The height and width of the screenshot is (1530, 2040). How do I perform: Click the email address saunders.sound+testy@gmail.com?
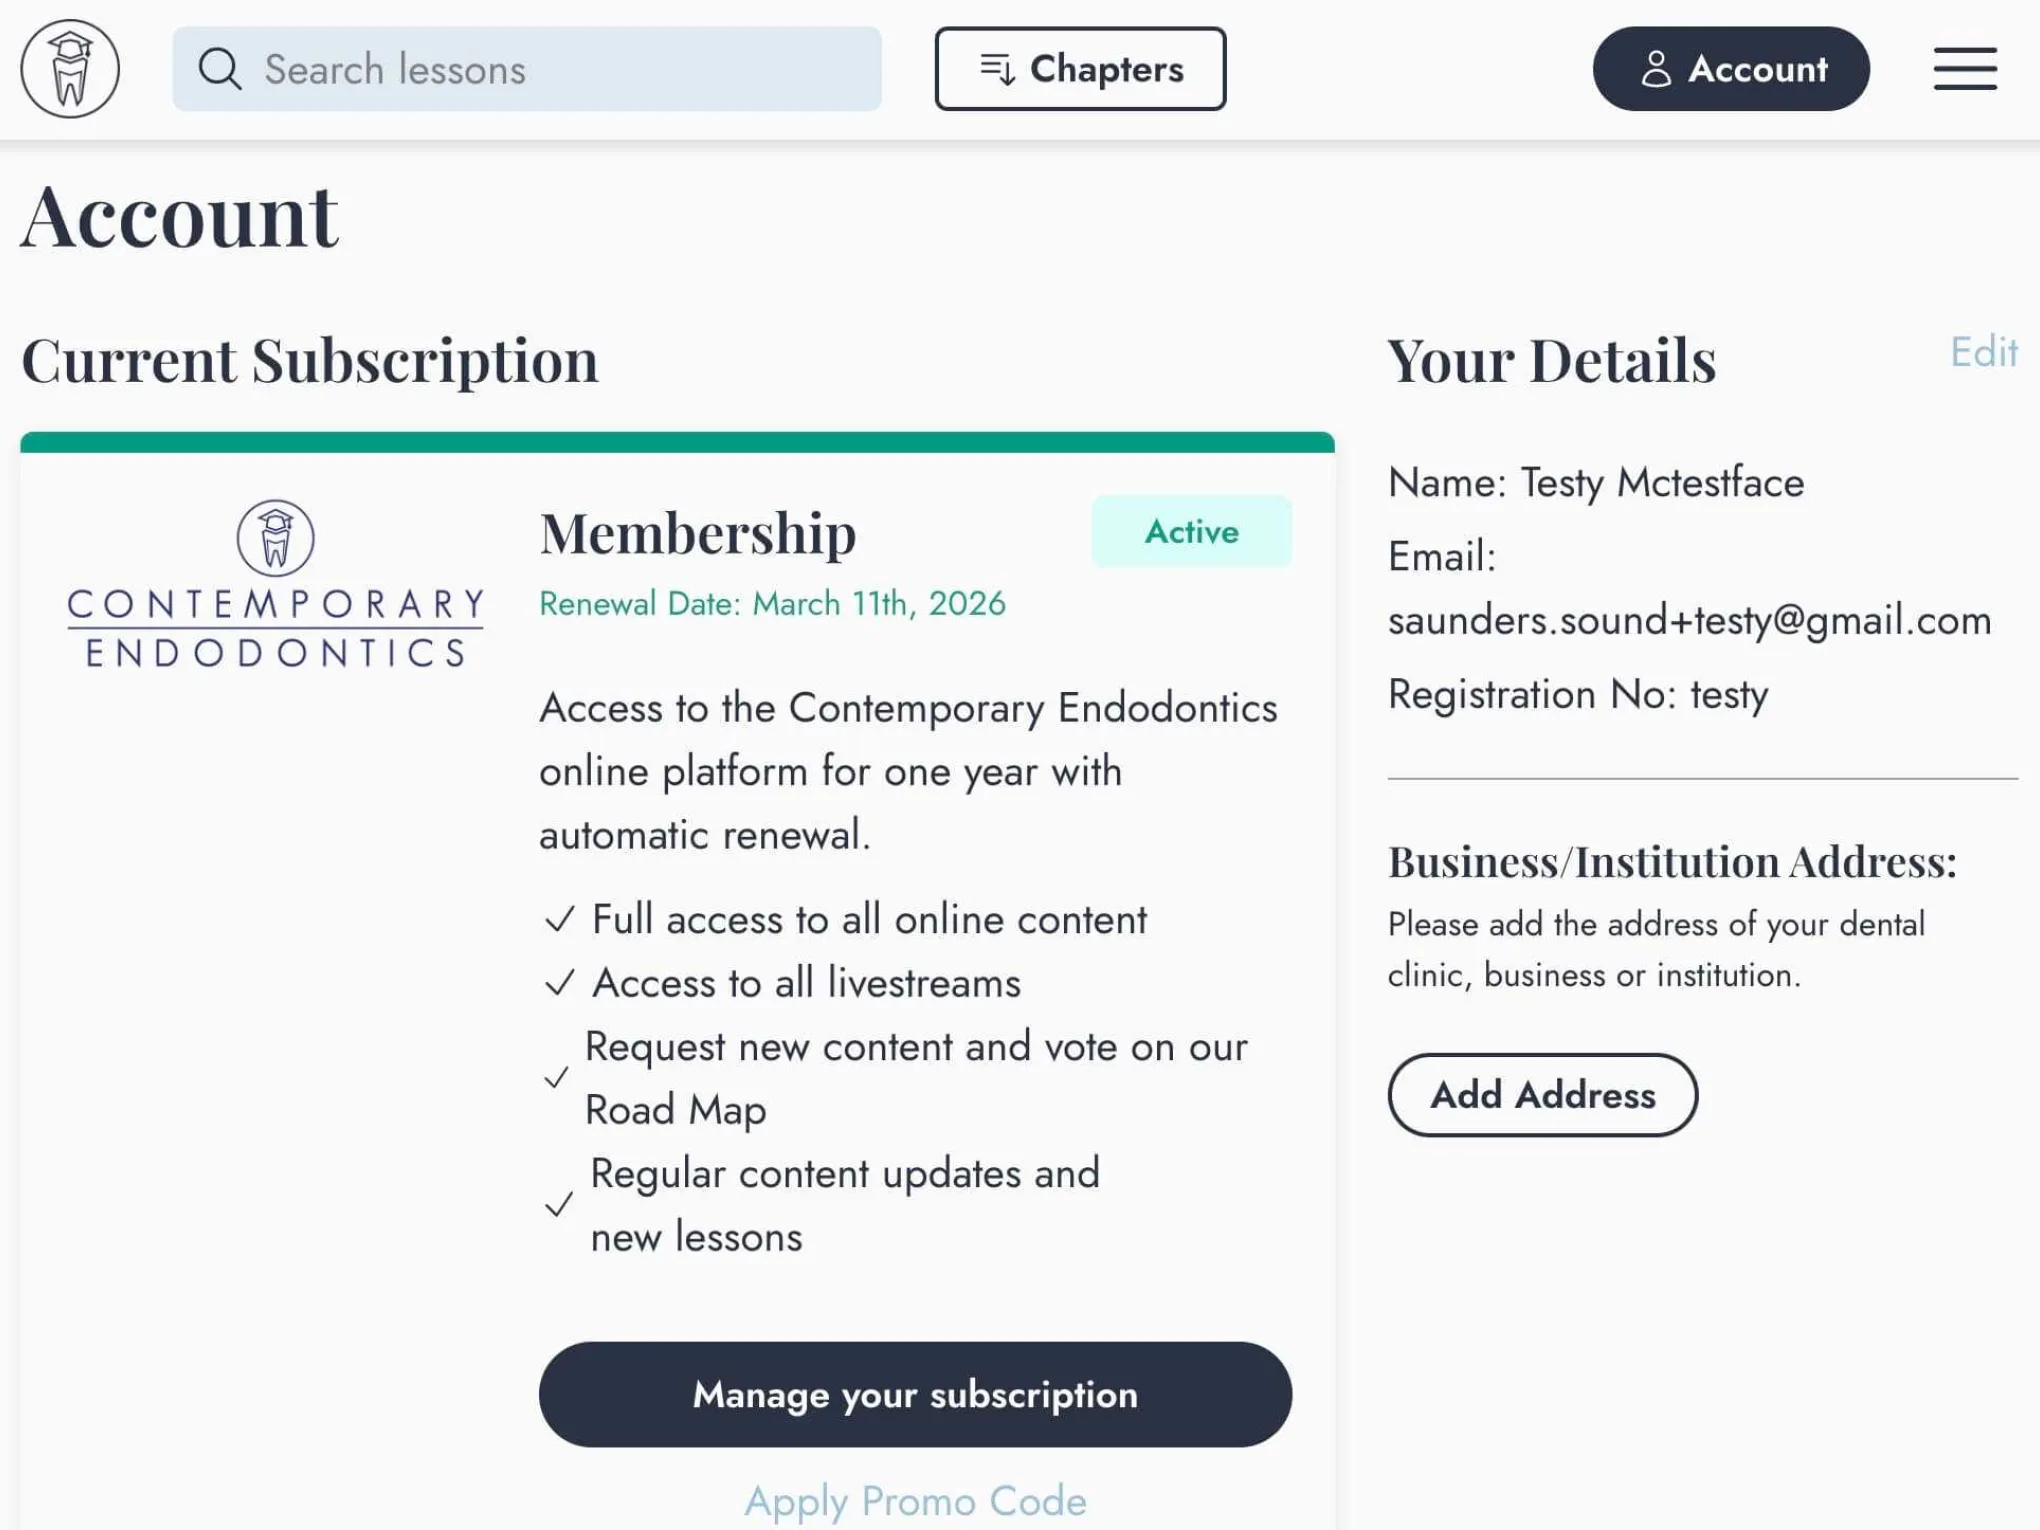pos(1689,621)
